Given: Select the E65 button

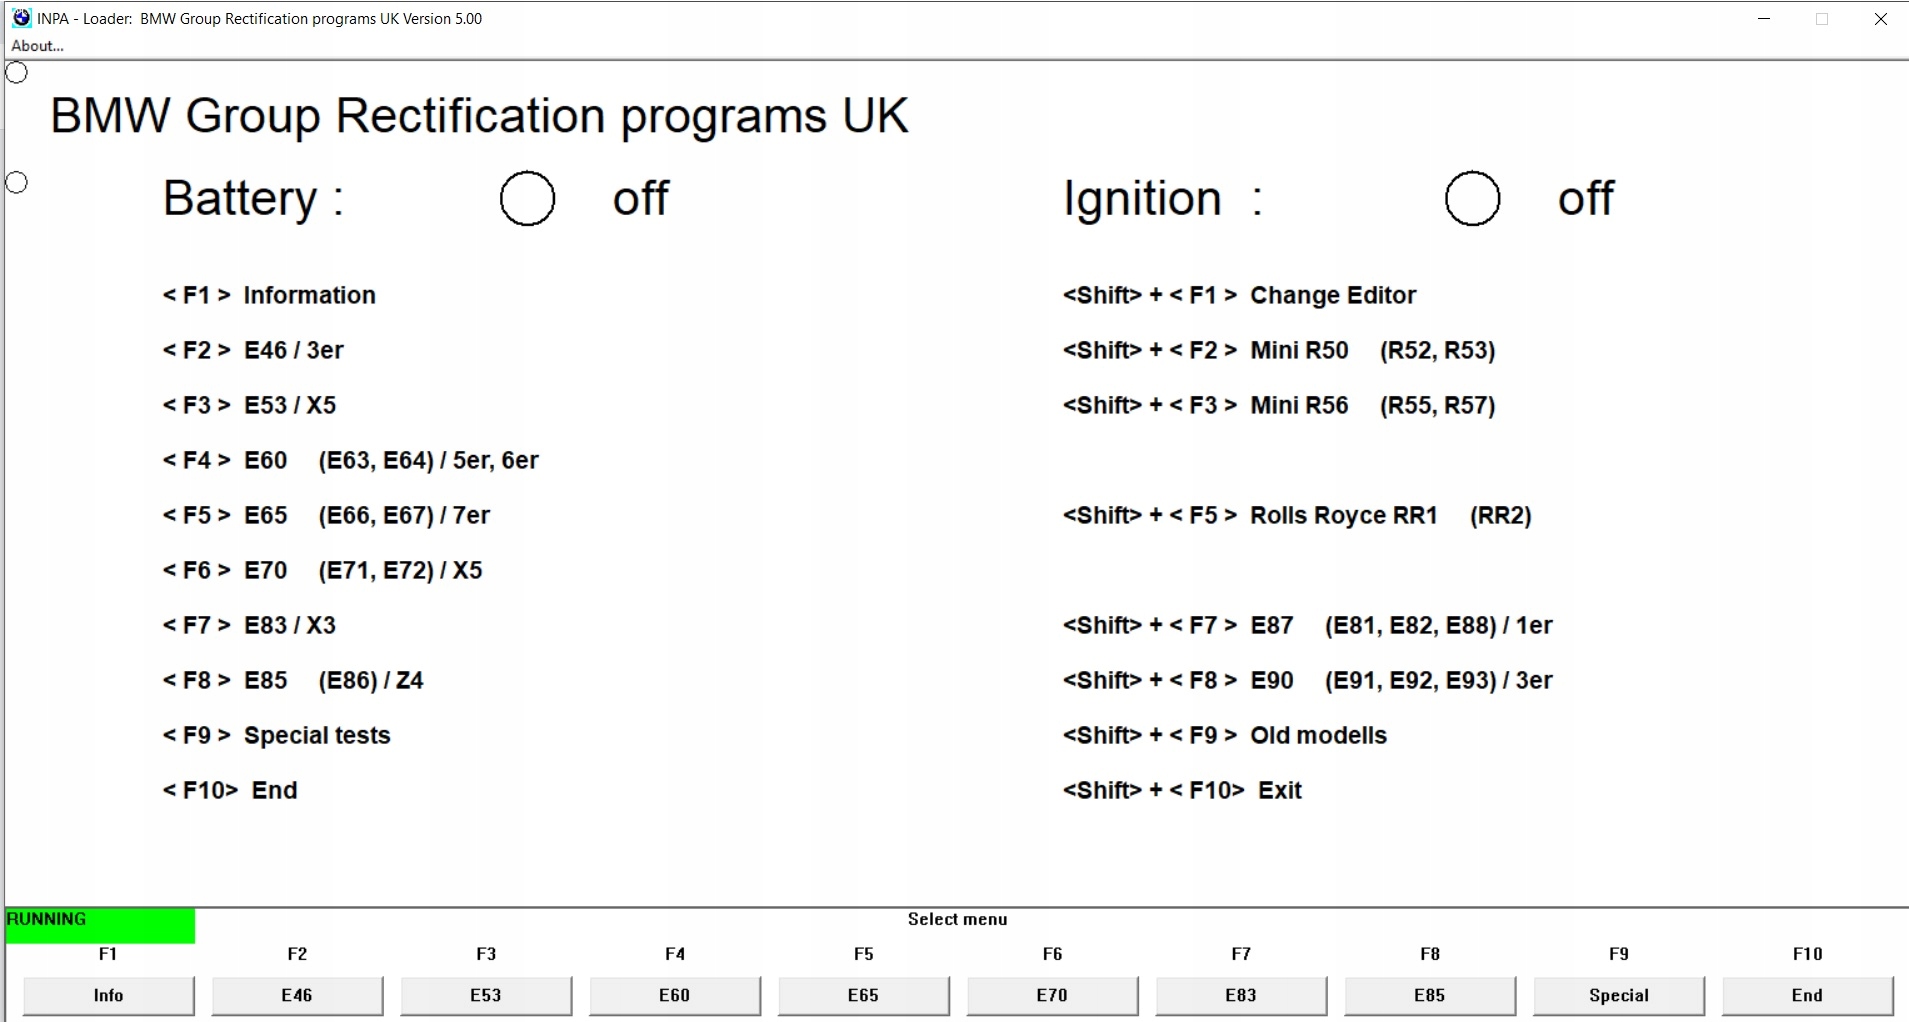Looking at the screenshot, I should pyautogui.click(x=864, y=995).
